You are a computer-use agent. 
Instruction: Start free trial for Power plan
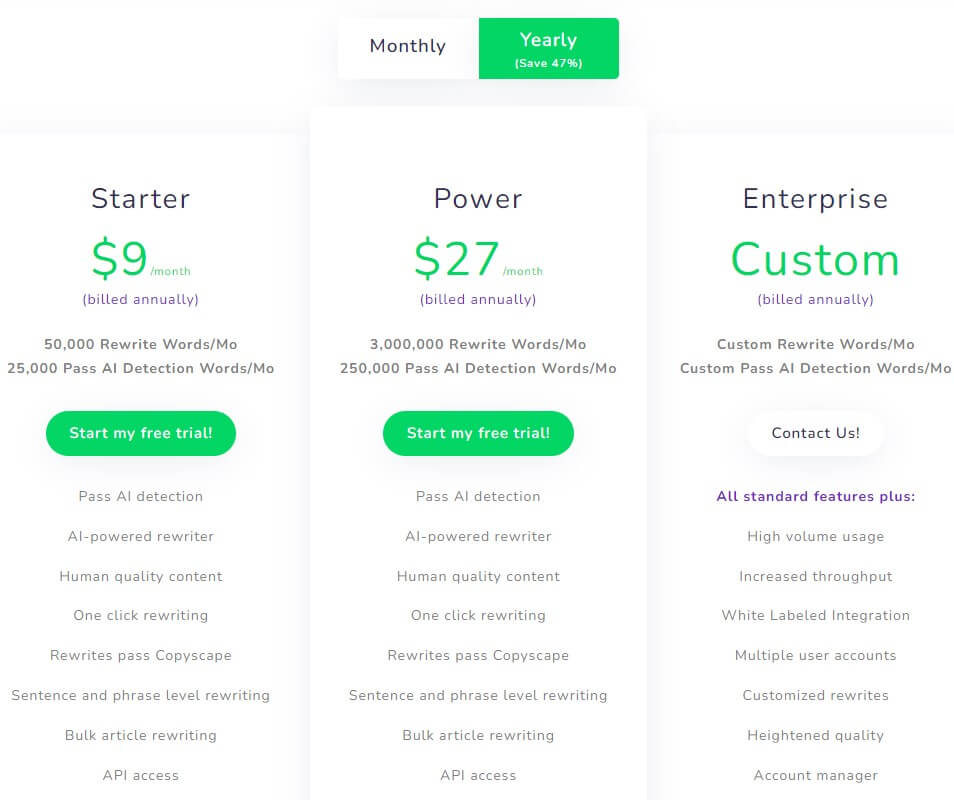click(478, 433)
